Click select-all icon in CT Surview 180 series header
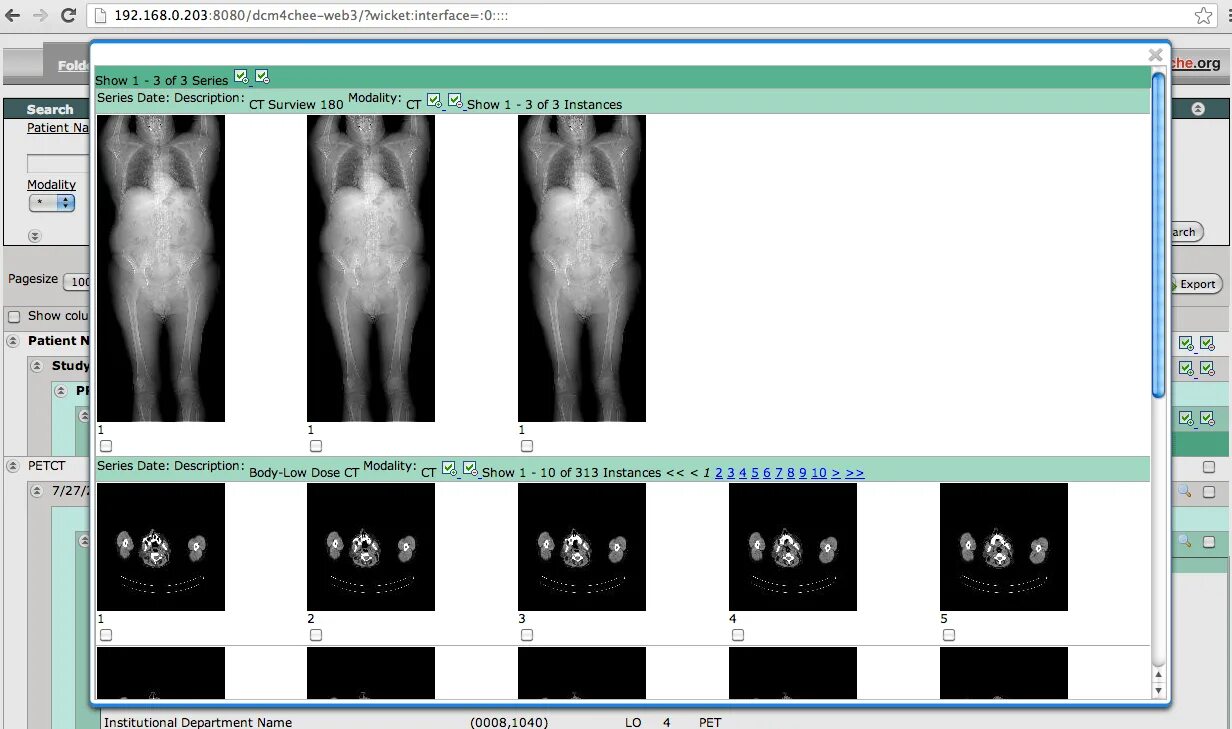Image resolution: width=1232 pixels, height=729 pixels. pos(434,100)
